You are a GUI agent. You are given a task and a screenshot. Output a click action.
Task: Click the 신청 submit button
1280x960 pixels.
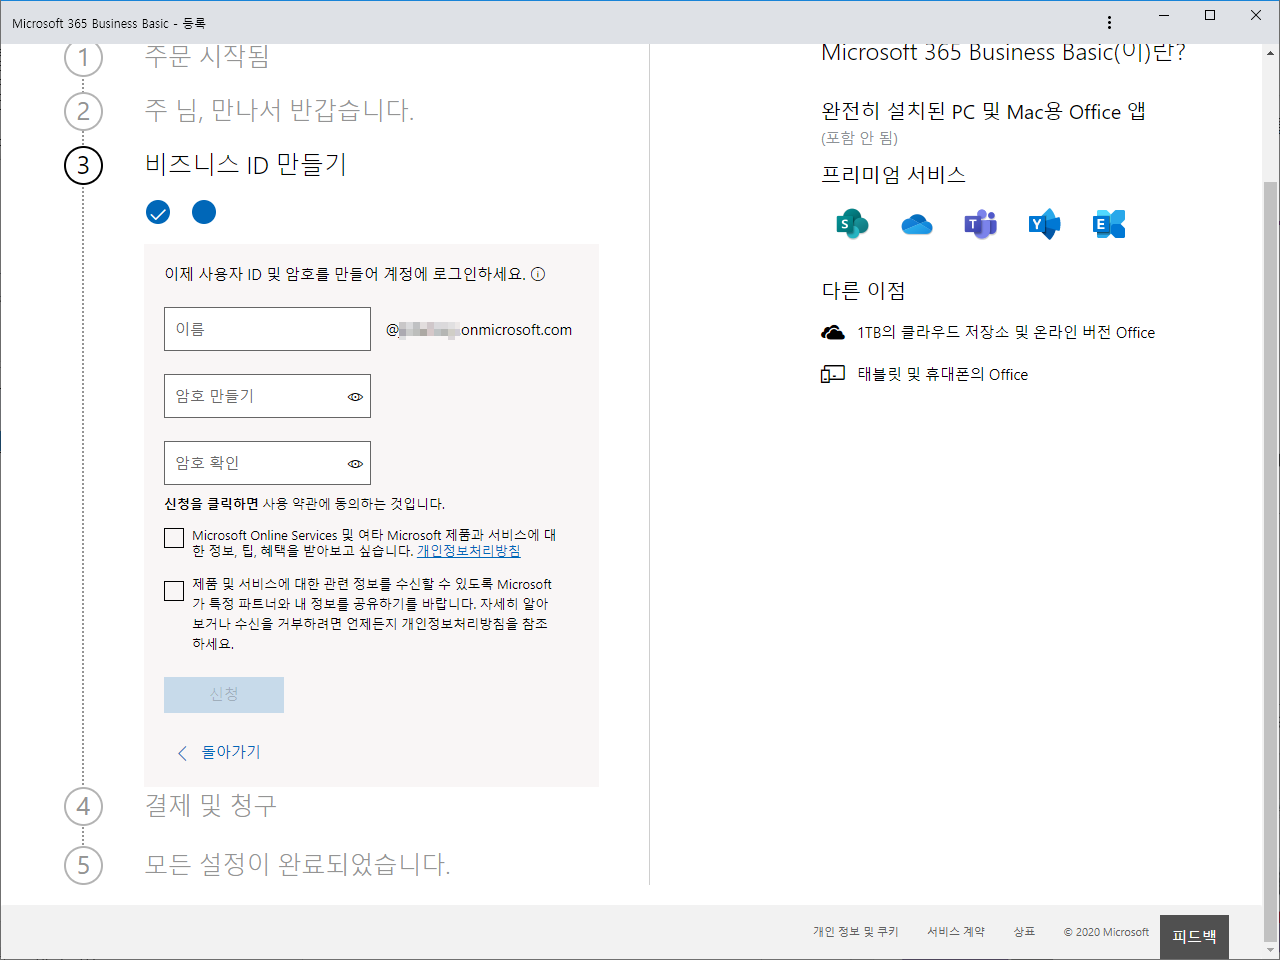pos(224,695)
